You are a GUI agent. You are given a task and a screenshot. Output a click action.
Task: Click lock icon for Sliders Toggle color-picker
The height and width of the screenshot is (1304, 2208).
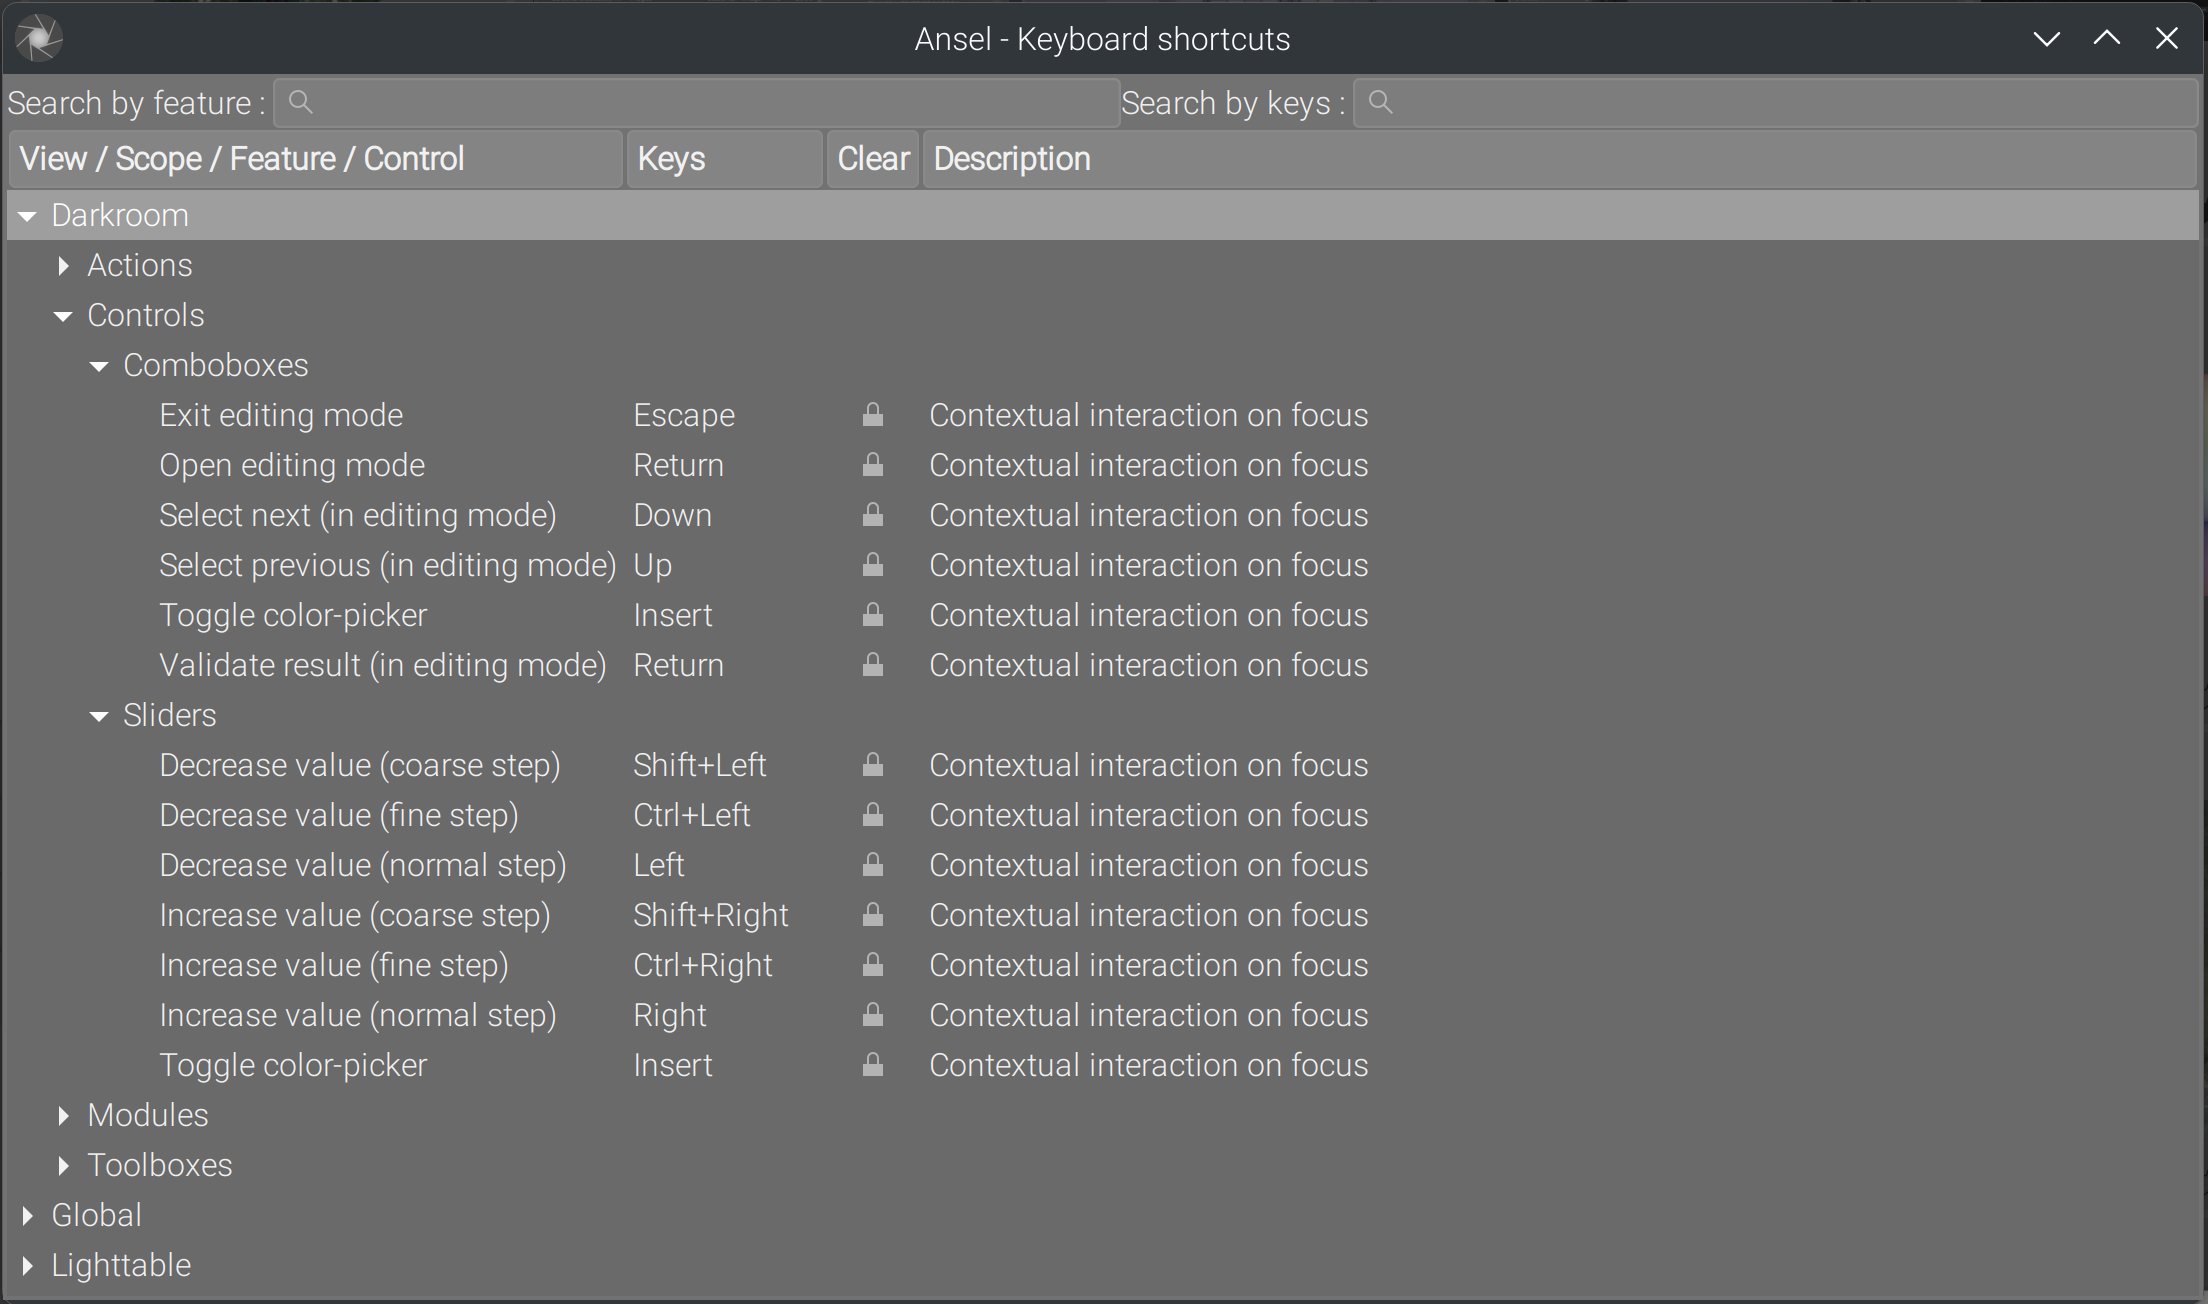click(873, 1065)
